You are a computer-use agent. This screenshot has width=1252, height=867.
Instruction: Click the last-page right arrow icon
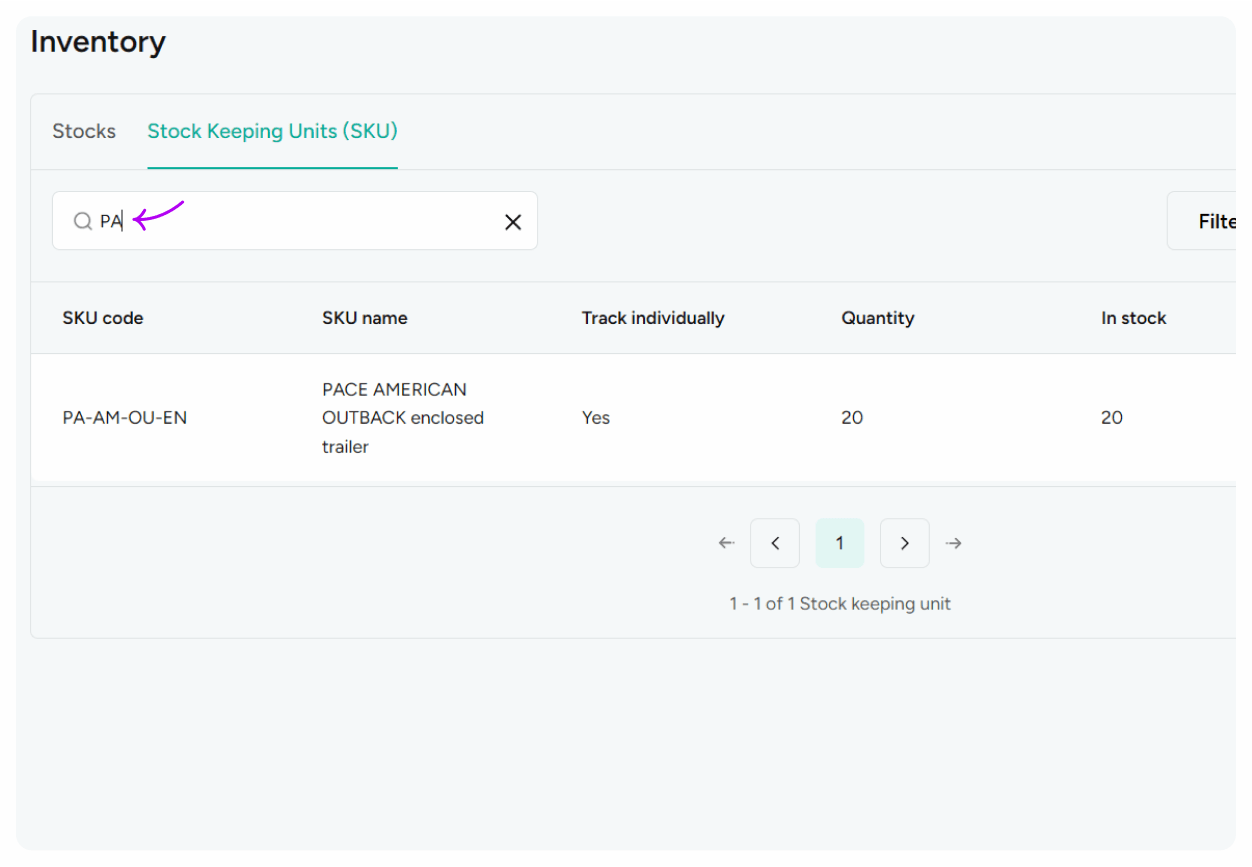(x=953, y=542)
